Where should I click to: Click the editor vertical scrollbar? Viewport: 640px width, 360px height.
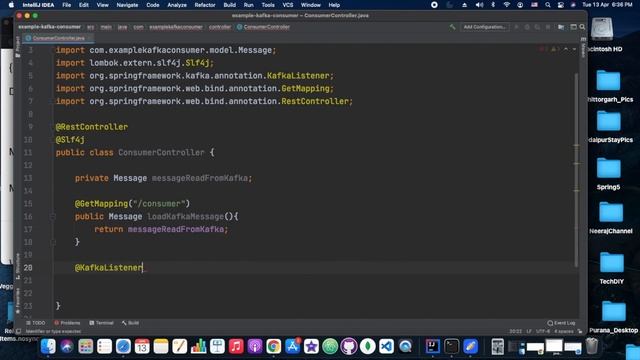(576, 169)
